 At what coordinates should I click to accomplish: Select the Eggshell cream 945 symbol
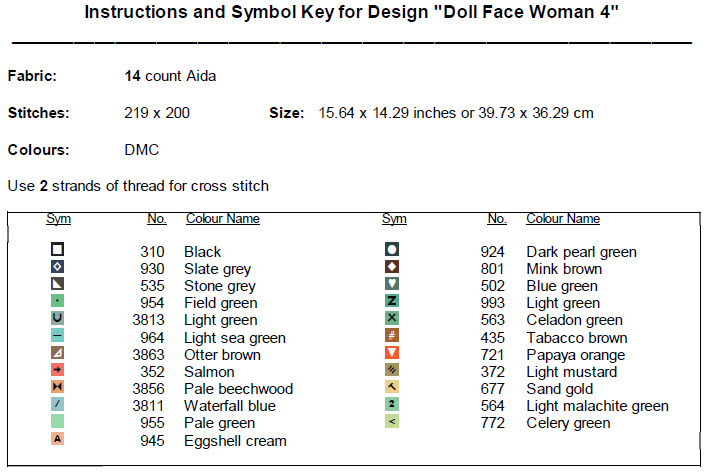(x=57, y=439)
